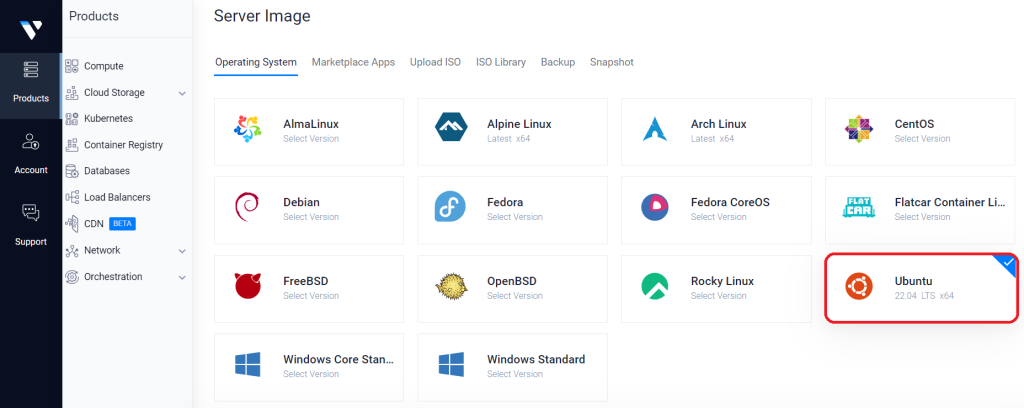Open AlmaLinux Select Version dropdown
Screen dimensions: 1024x408
tap(311, 138)
